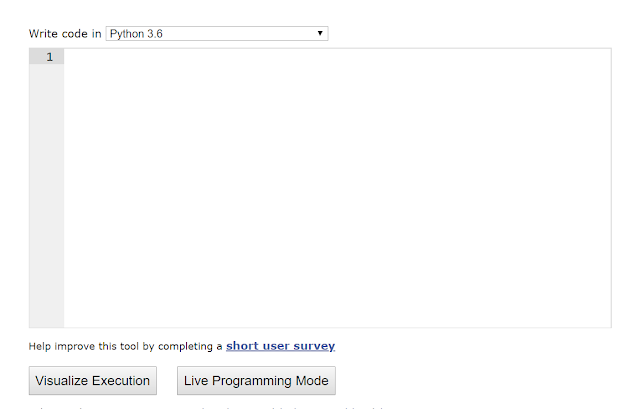Click the word "Visualize" on the left button
The height and width of the screenshot is (409, 640).
coord(64,381)
